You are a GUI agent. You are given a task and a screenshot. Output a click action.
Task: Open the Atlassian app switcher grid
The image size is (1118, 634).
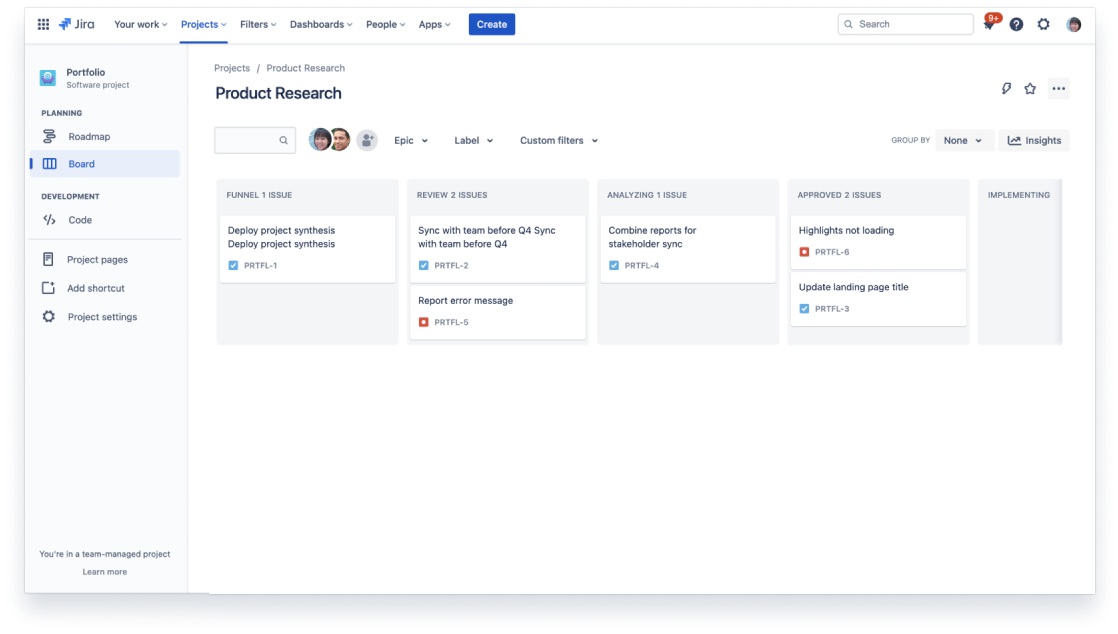pos(43,24)
